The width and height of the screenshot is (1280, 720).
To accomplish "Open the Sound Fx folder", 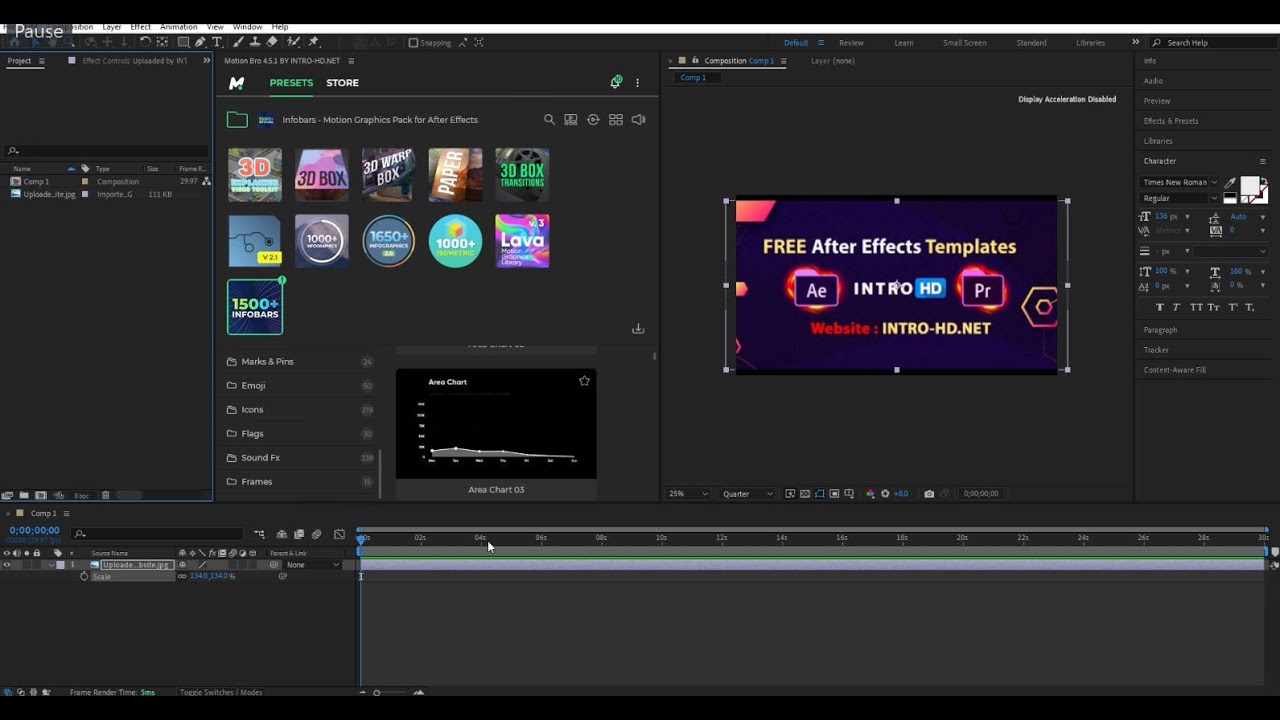I will tap(260, 458).
